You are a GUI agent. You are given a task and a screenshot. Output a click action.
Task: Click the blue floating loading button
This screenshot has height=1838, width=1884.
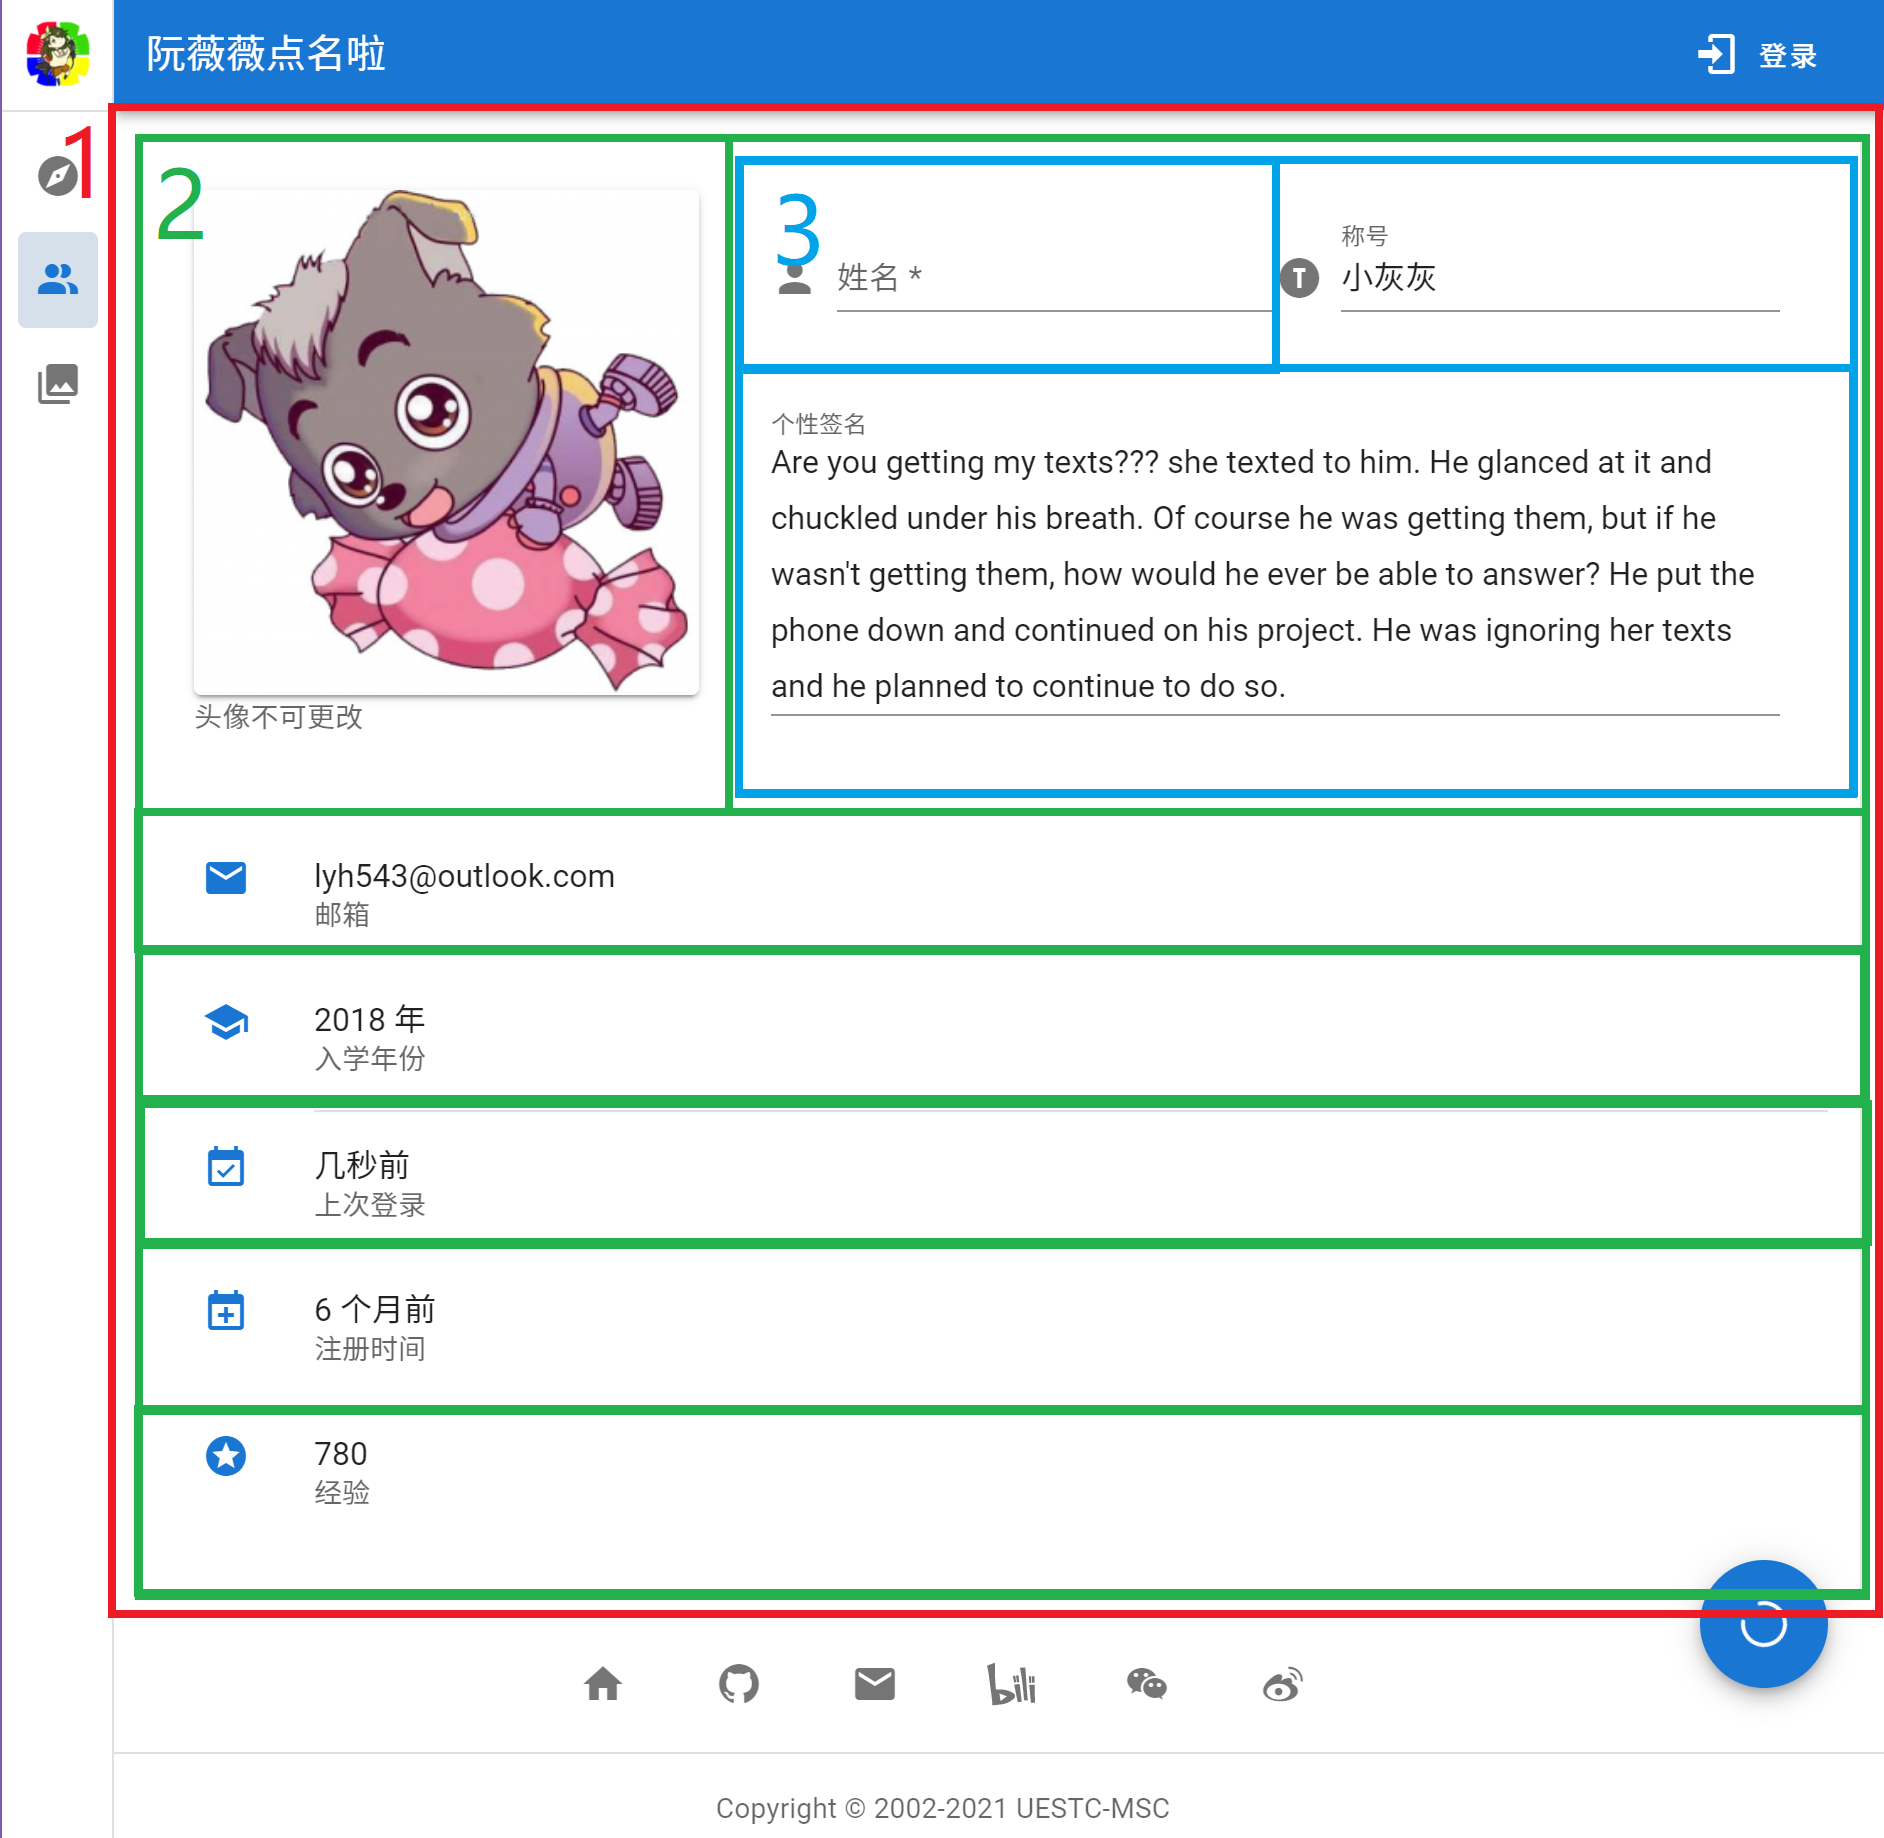[1763, 1624]
